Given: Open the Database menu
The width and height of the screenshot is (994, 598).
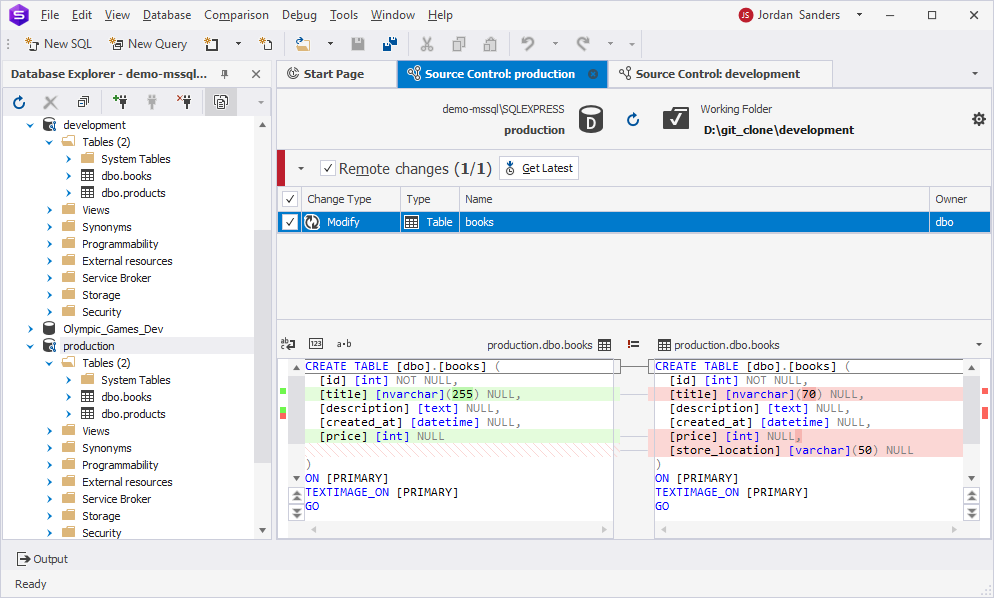Looking at the screenshot, I should click(x=167, y=15).
